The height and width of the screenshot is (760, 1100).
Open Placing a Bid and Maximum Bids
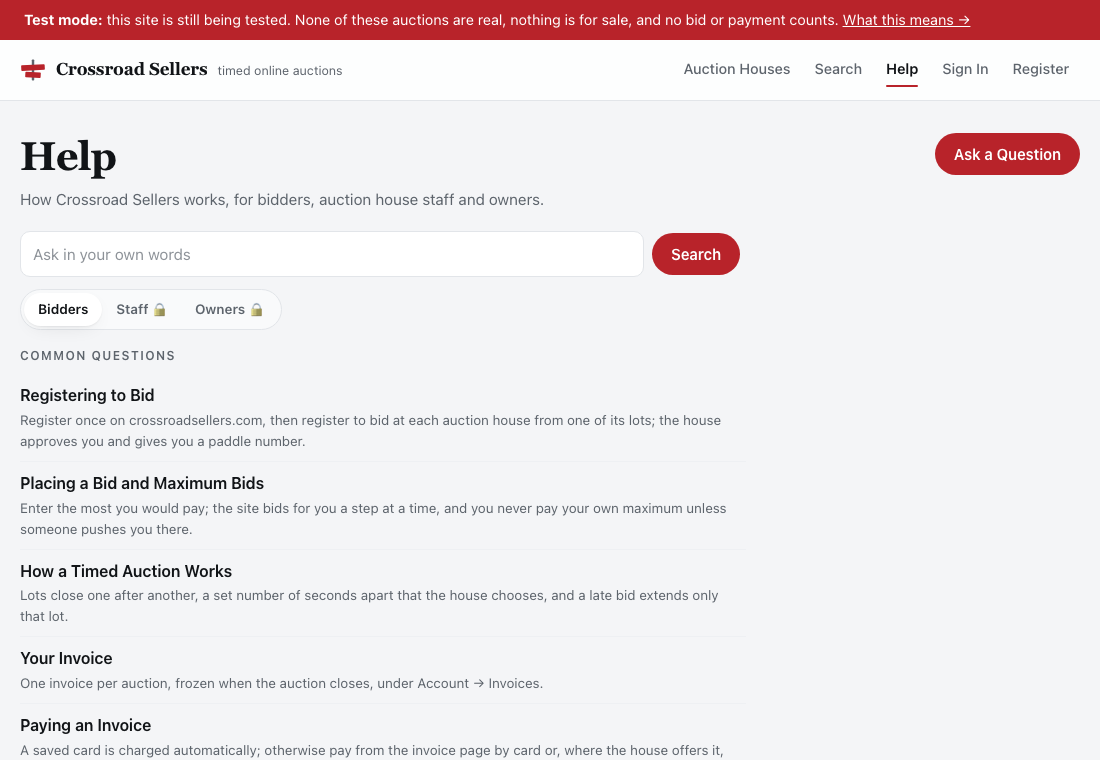pyautogui.click(x=142, y=484)
